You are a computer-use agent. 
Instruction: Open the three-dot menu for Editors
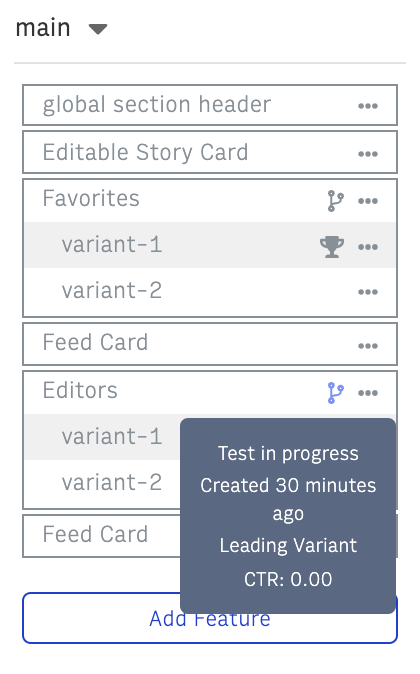pyautogui.click(x=368, y=393)
